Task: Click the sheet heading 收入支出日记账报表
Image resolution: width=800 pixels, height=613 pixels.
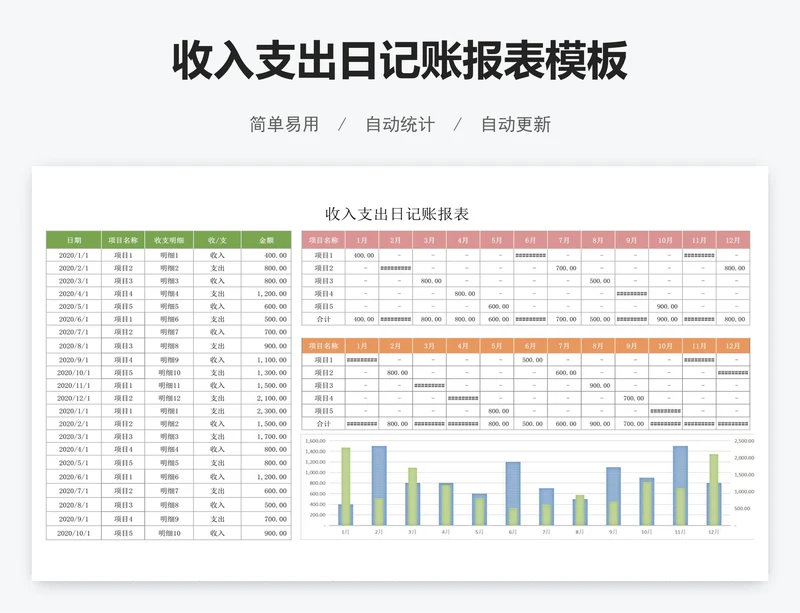Action: [397, 214]
